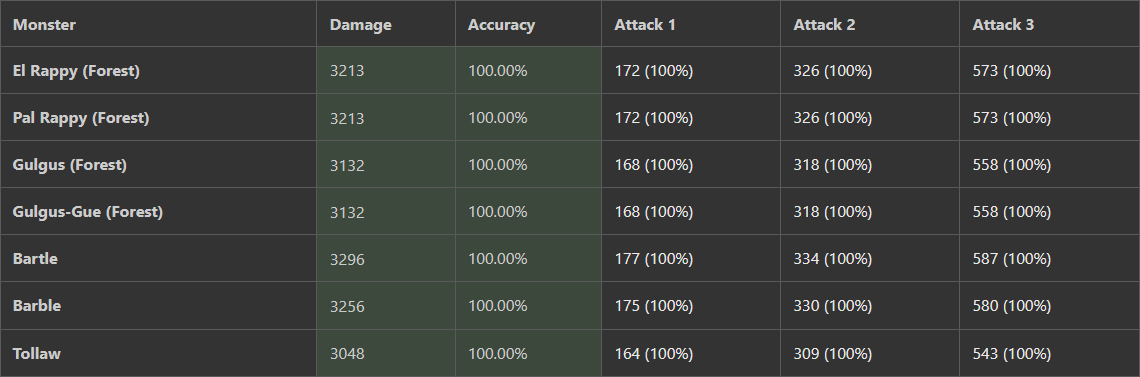Sort by the Damage column header

click(361, 25)
